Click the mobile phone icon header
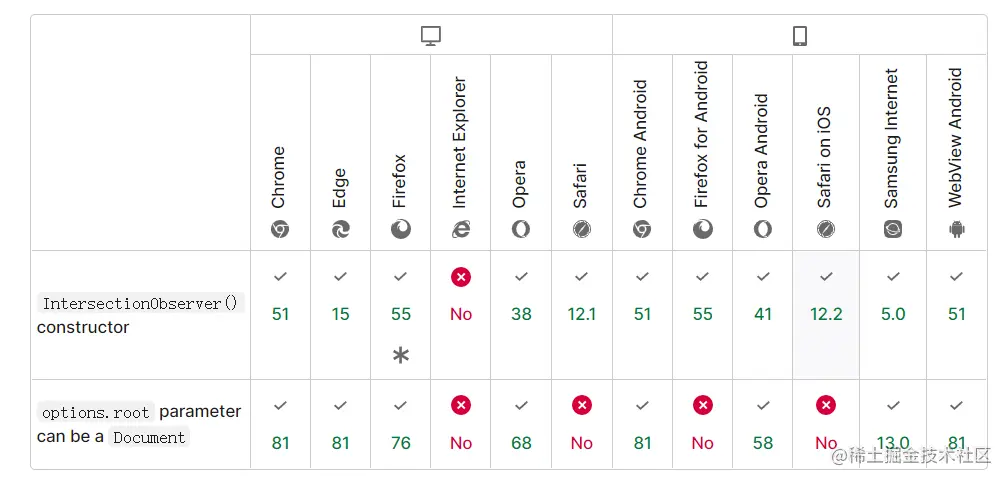The width and height of the screenshot is (1008, 482). click(x=799, y=36)
